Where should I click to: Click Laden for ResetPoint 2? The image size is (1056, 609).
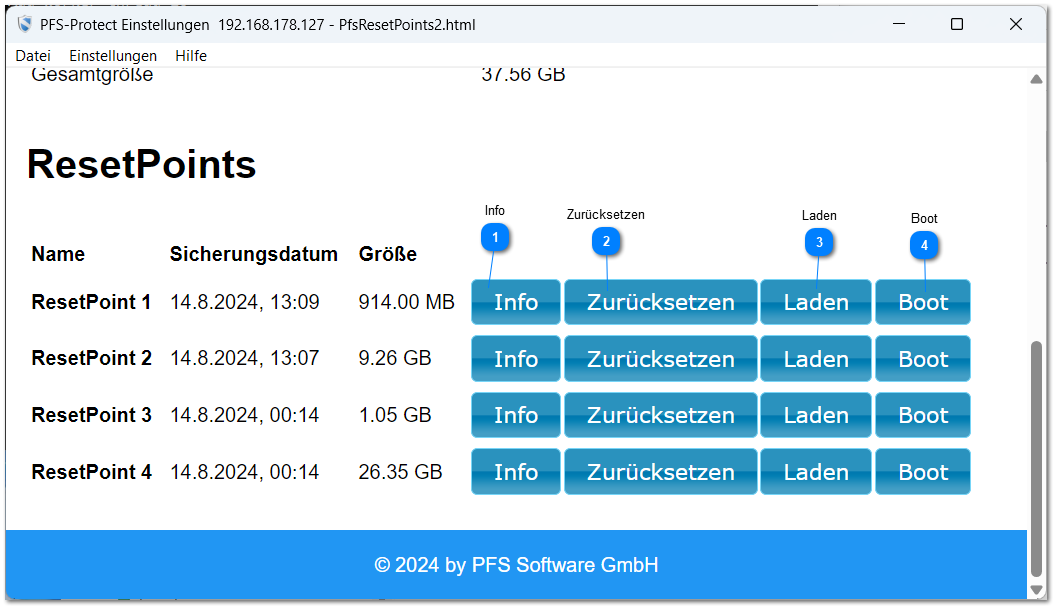pyautogui.click(x=816, y=359)
